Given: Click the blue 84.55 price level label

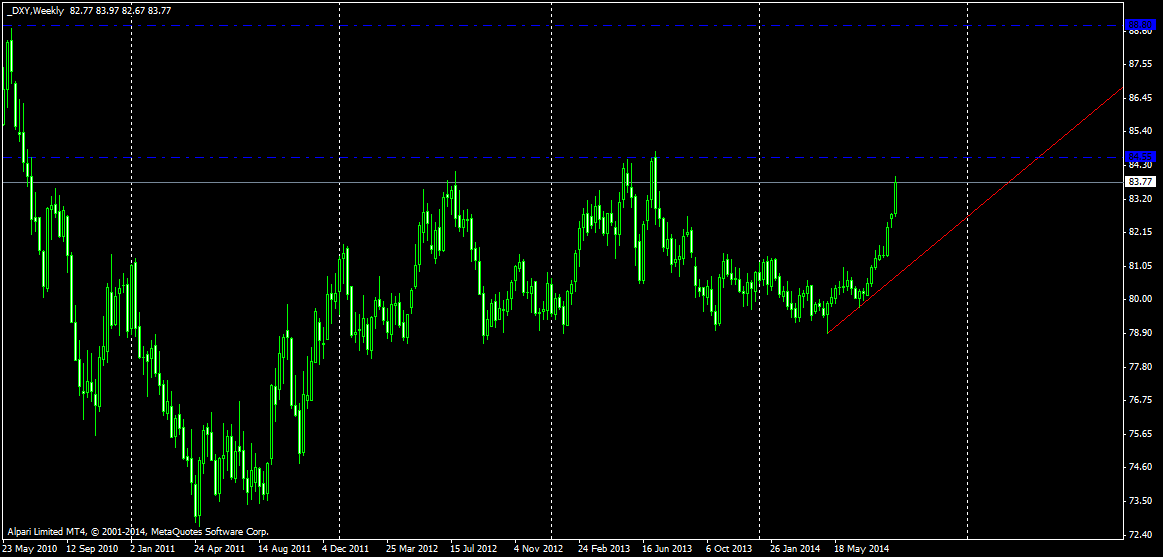Looking at the screenshot, I should pyautogui.click(x=1138, y=156).
